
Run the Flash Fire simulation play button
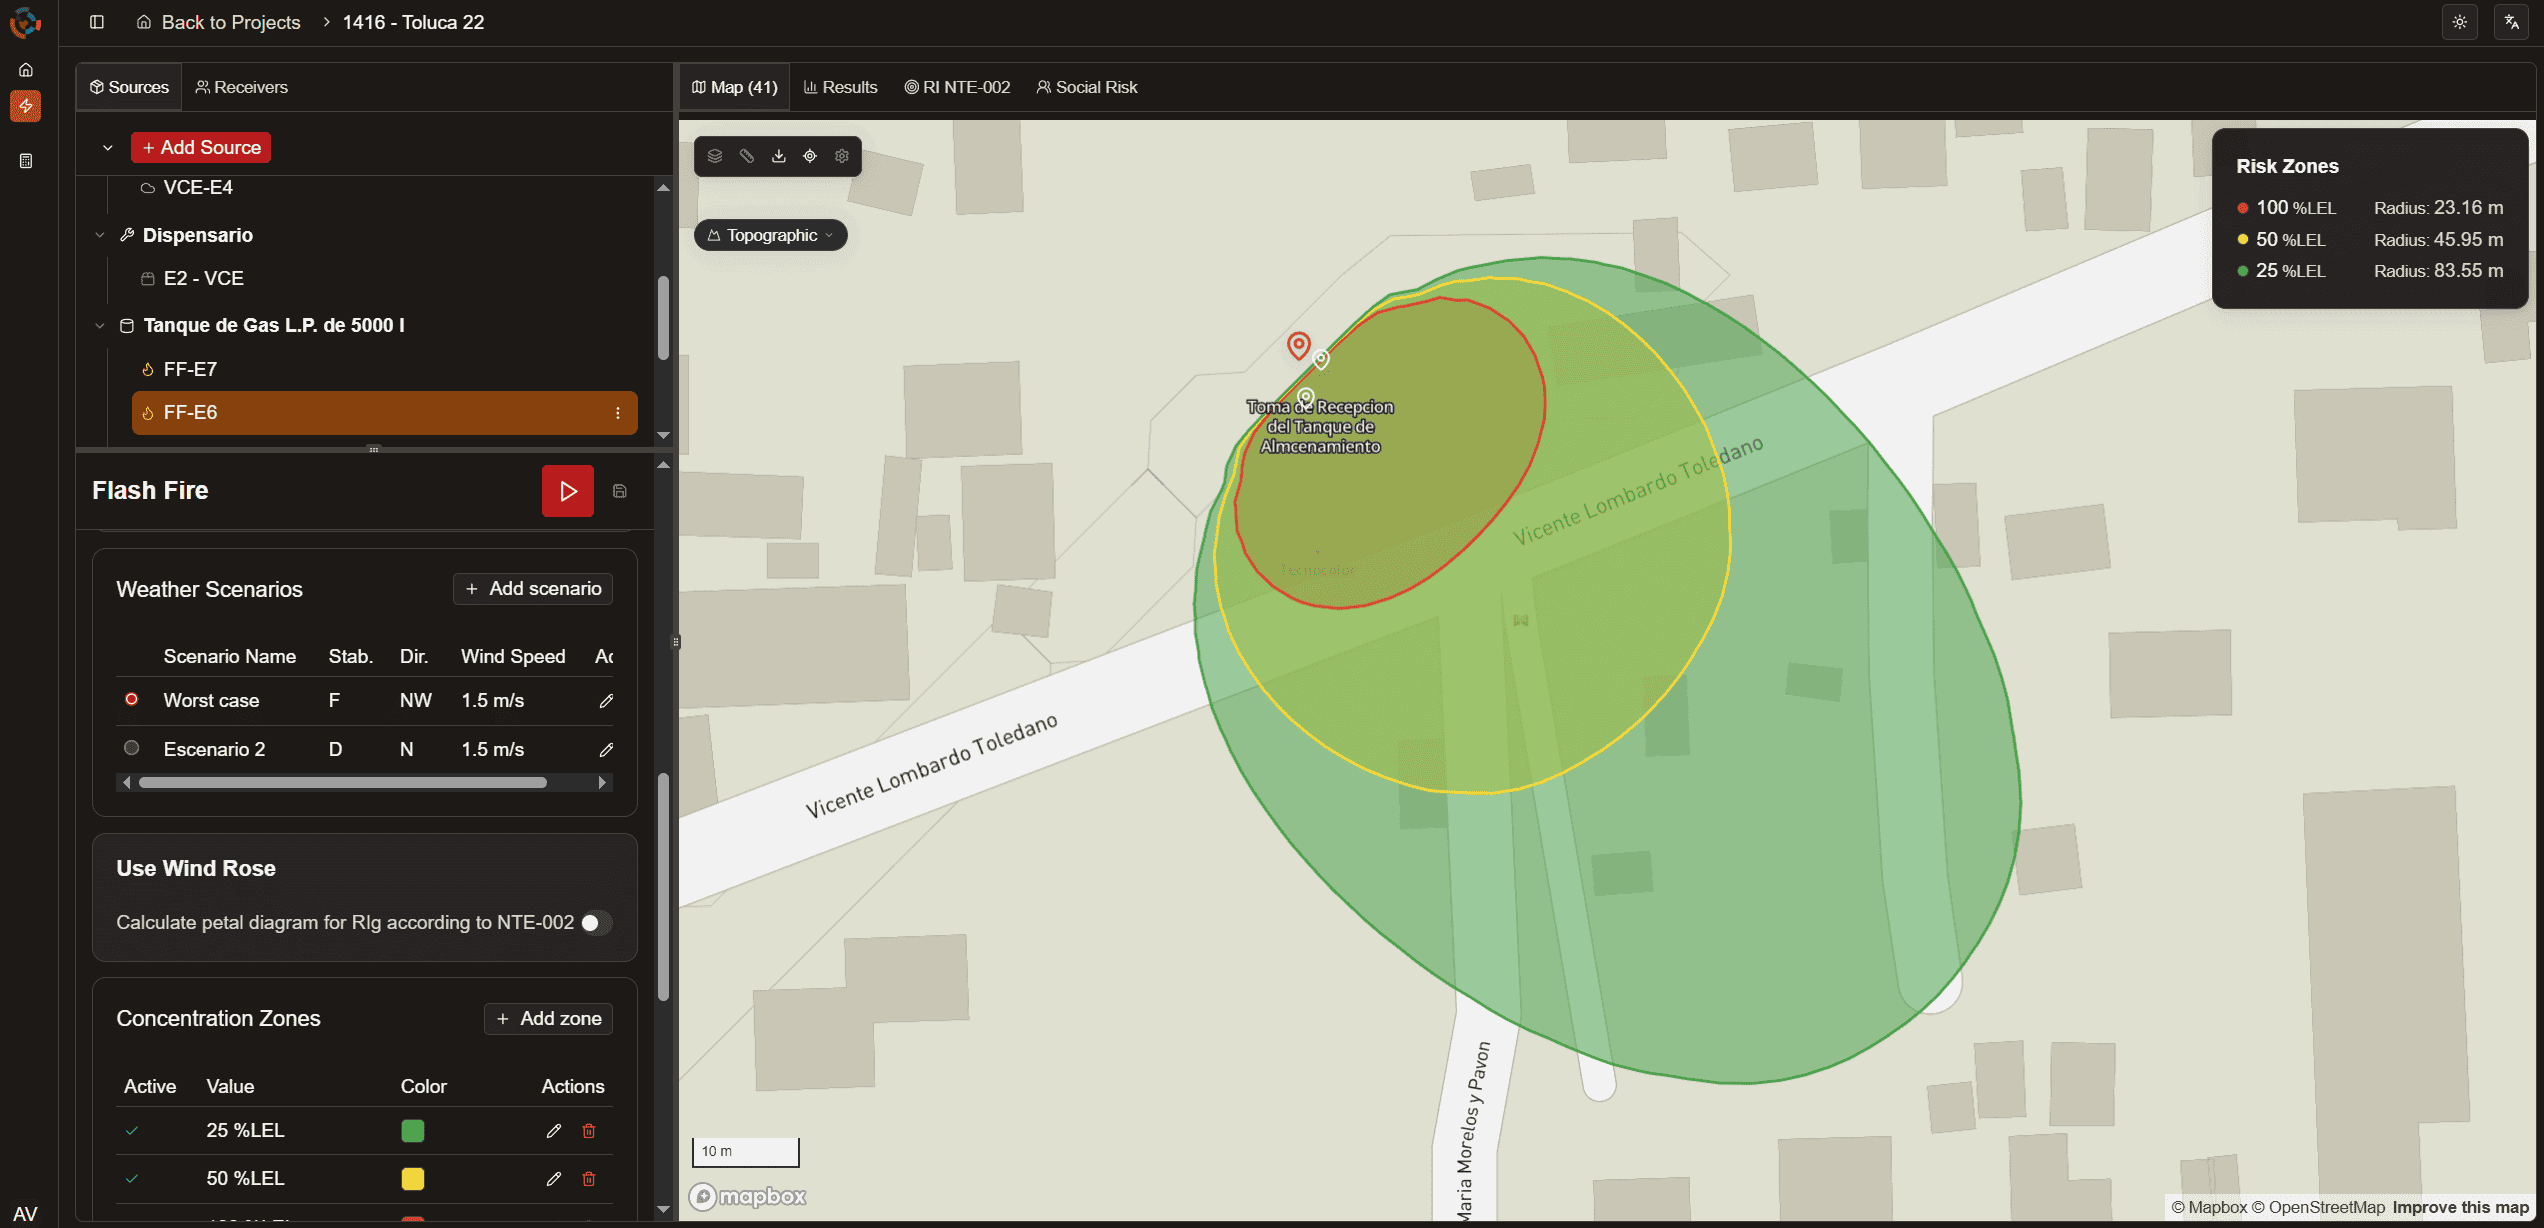[x=567, y=491]
